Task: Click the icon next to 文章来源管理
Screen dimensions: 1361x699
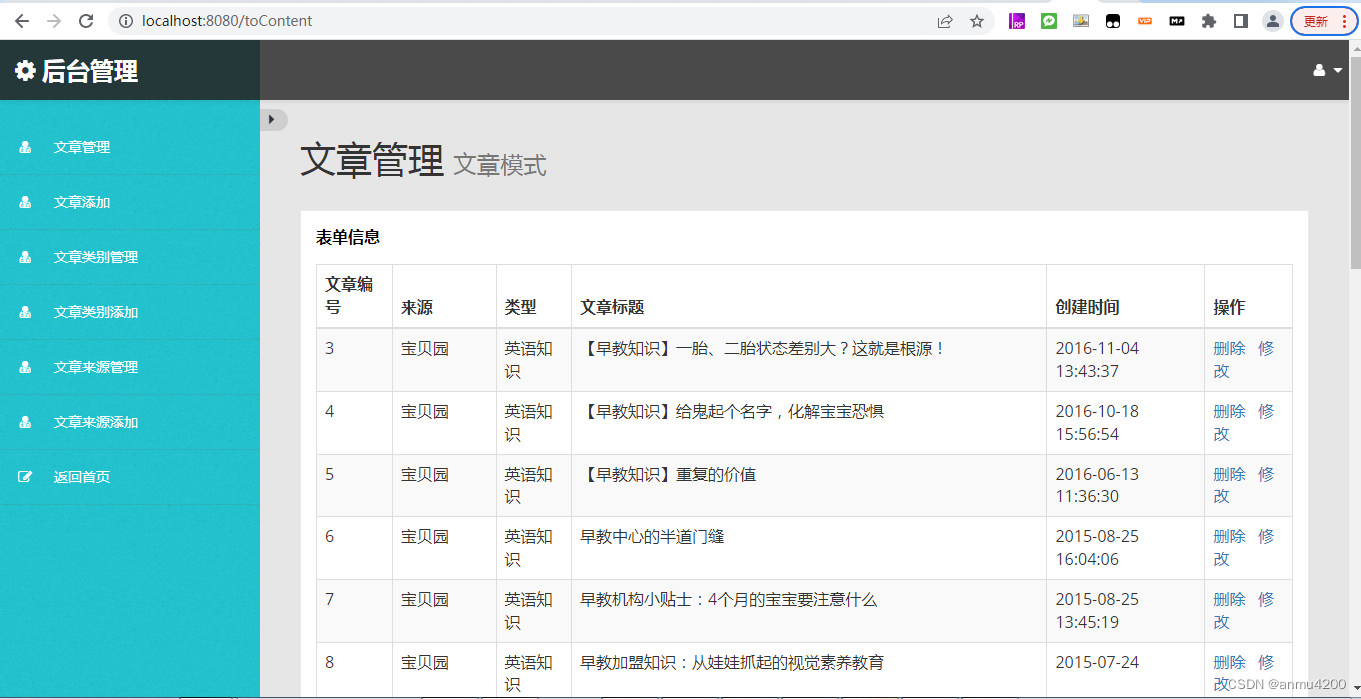Action: click(25, 367)
